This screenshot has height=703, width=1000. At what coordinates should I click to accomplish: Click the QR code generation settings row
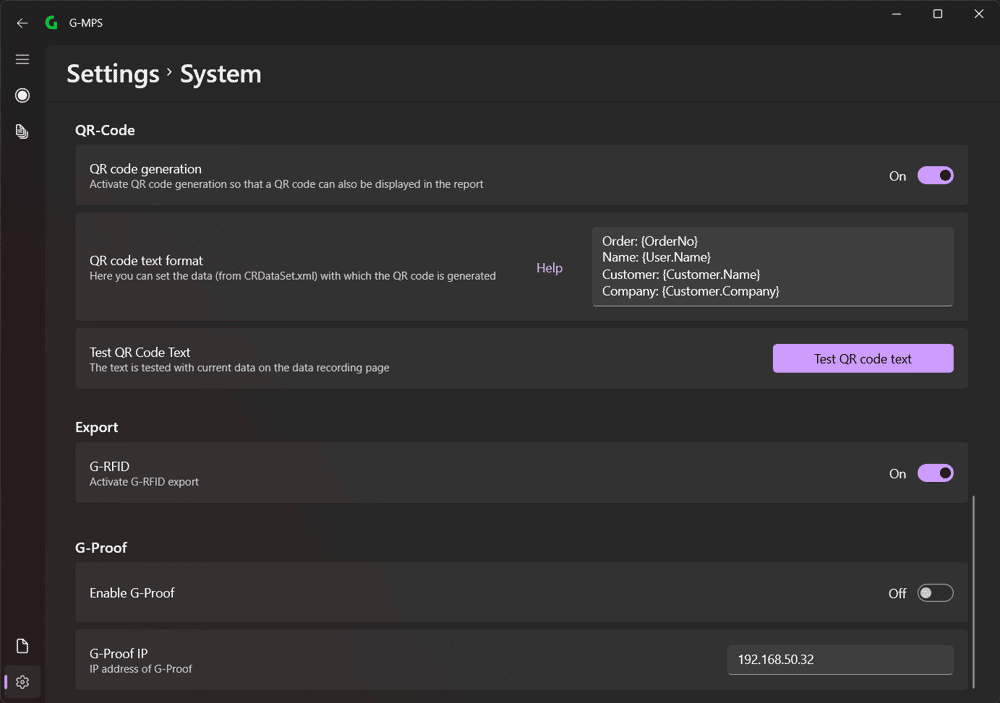pyautogui.click(x=521, y=175)
